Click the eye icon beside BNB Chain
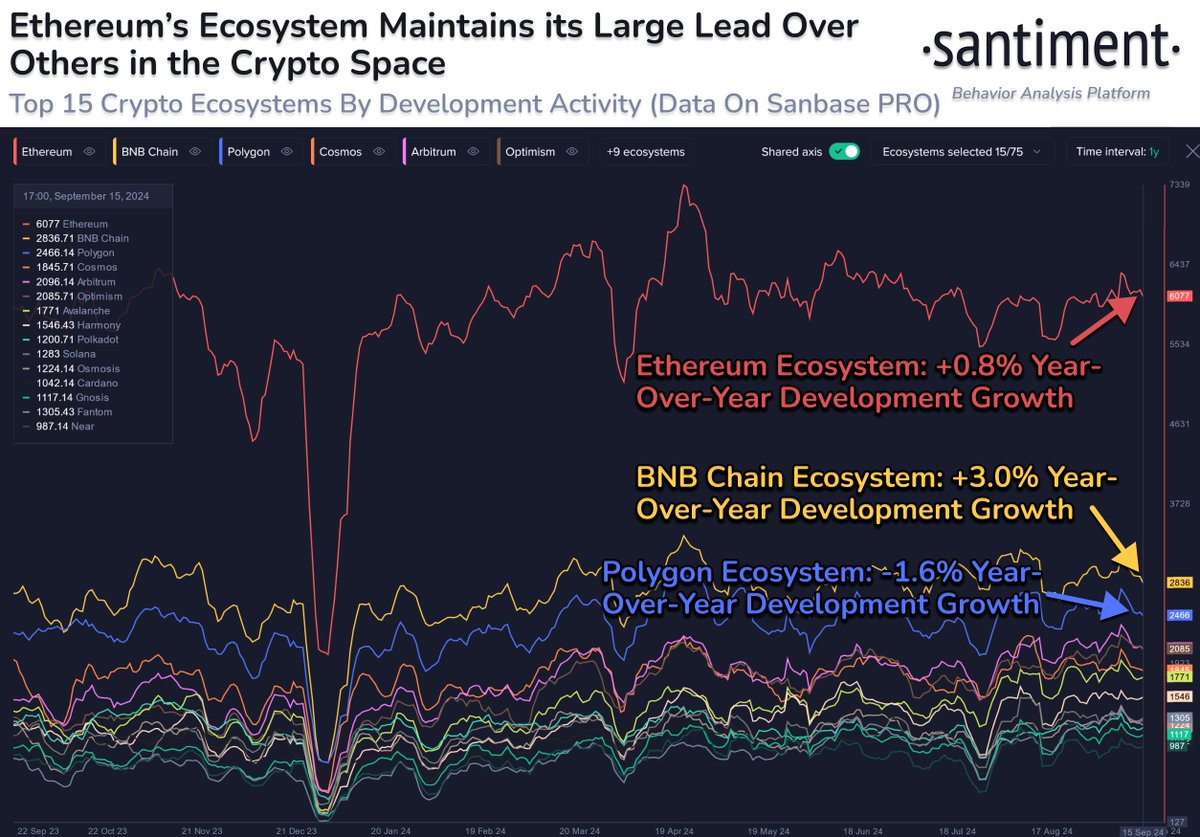 pos(194,151)
